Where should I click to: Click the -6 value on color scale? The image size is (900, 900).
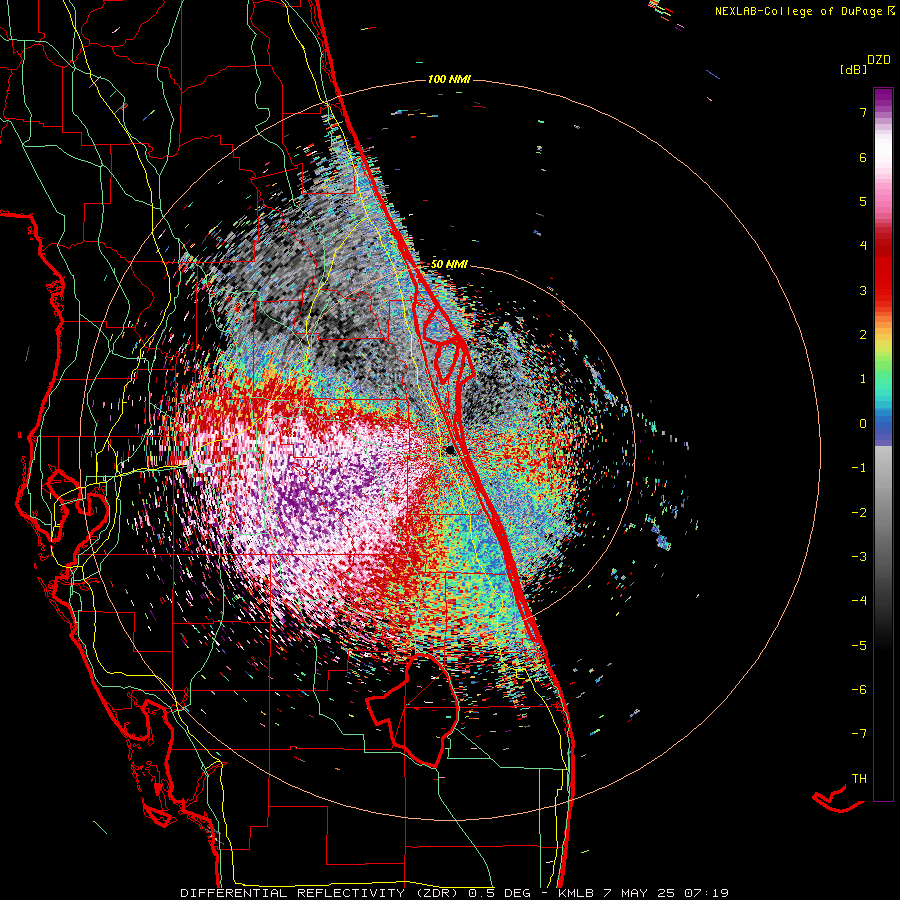click(859, 689)
